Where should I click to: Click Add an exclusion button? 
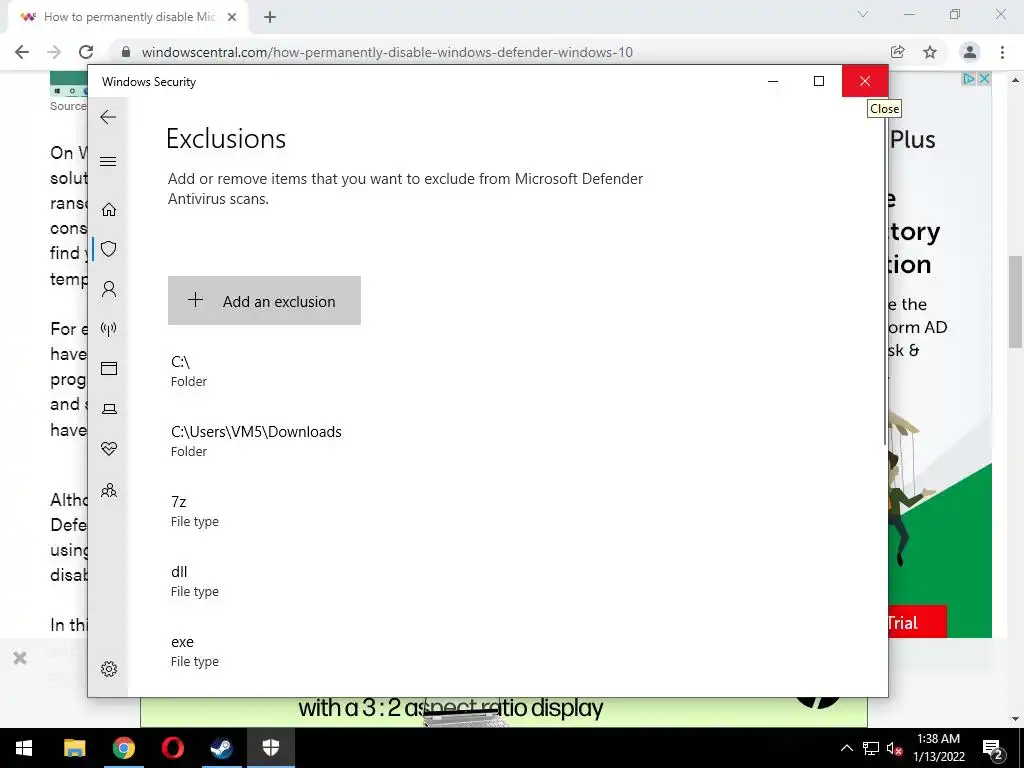point(264,300)
